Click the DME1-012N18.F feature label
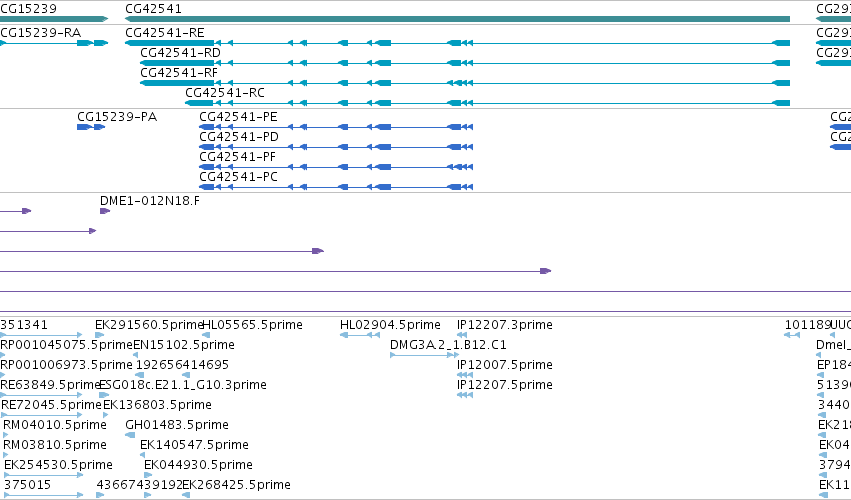Viewport: 851px width, 500px height. click(x=150, y=201)
